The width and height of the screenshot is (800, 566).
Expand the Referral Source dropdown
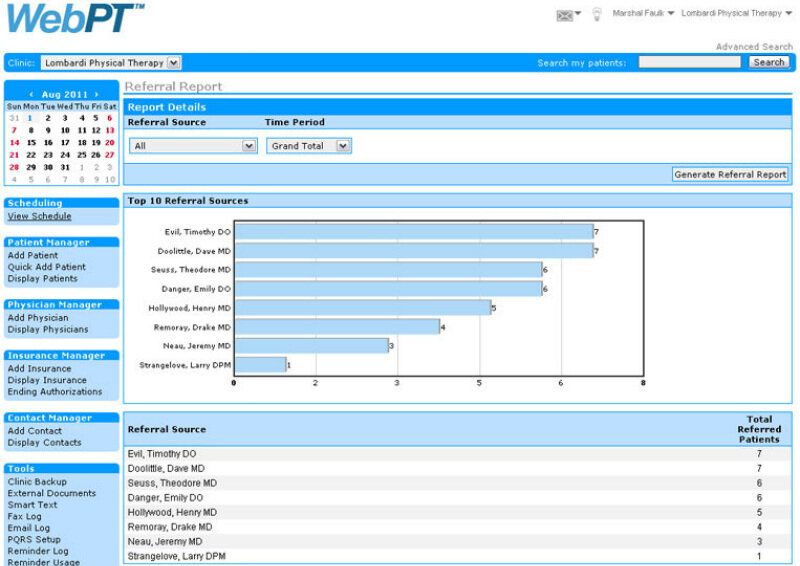193,146
